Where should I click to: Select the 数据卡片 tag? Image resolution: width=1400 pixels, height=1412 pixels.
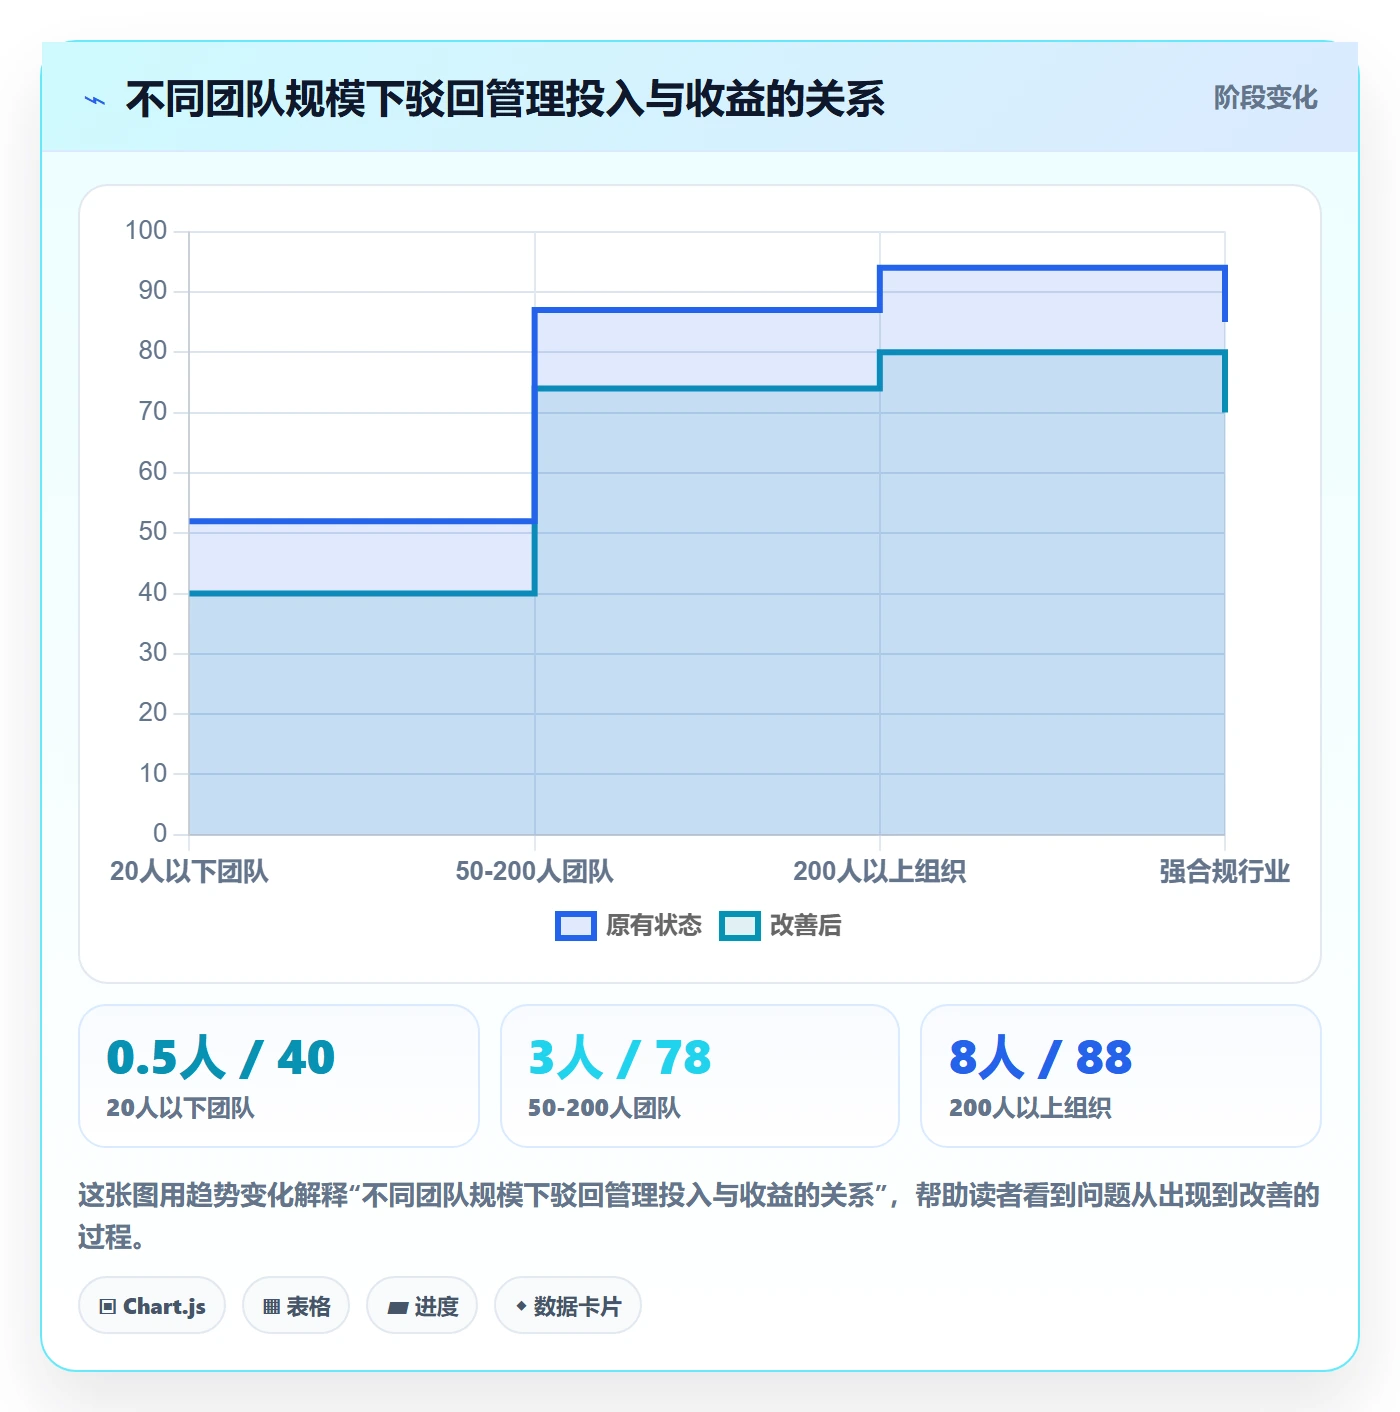[x=568, y=1306]
